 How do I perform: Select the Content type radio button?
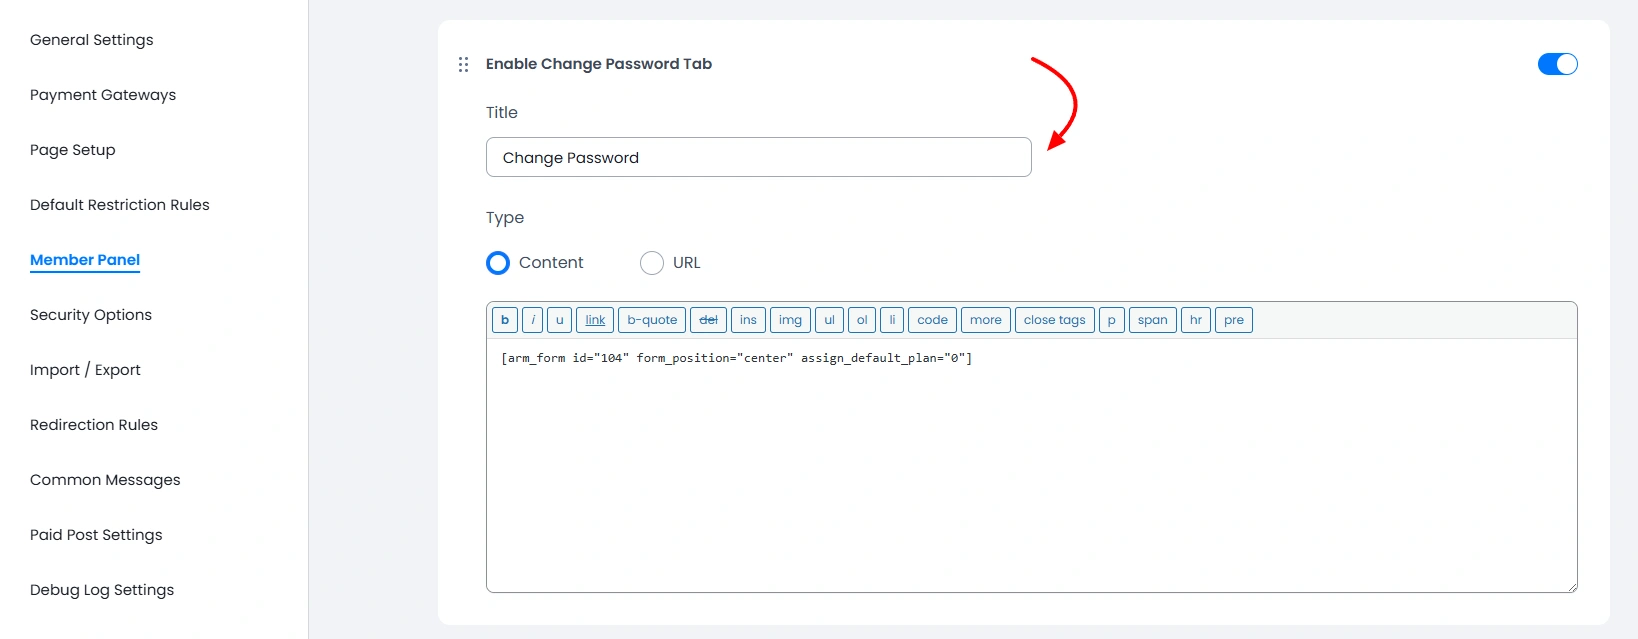click(498, 262)
